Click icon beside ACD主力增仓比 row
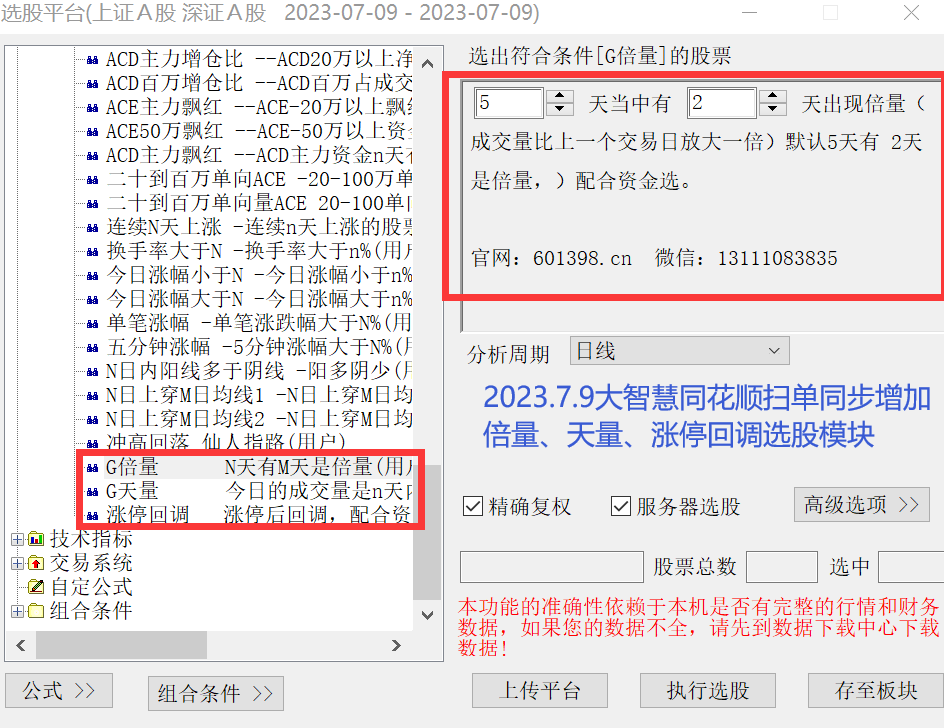 (x=93, y=60)
